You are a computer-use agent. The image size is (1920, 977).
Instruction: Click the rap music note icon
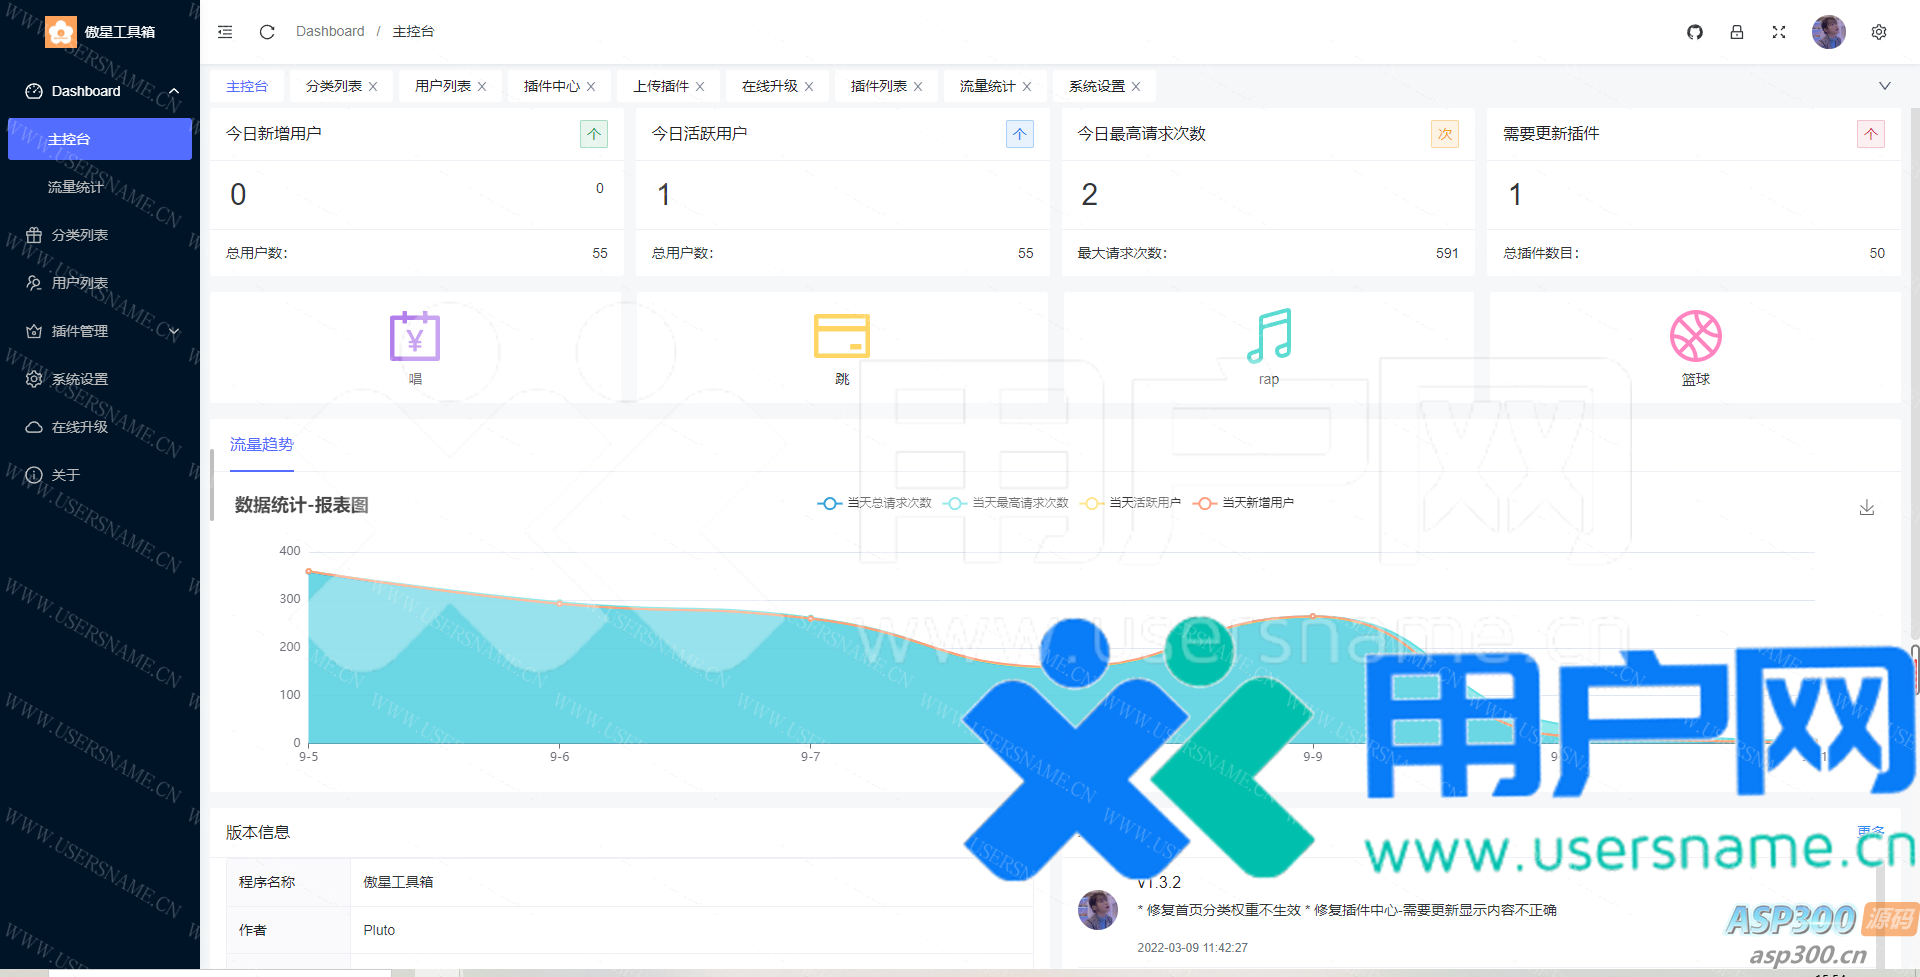pyautogui.click(x=1269, y=336)
